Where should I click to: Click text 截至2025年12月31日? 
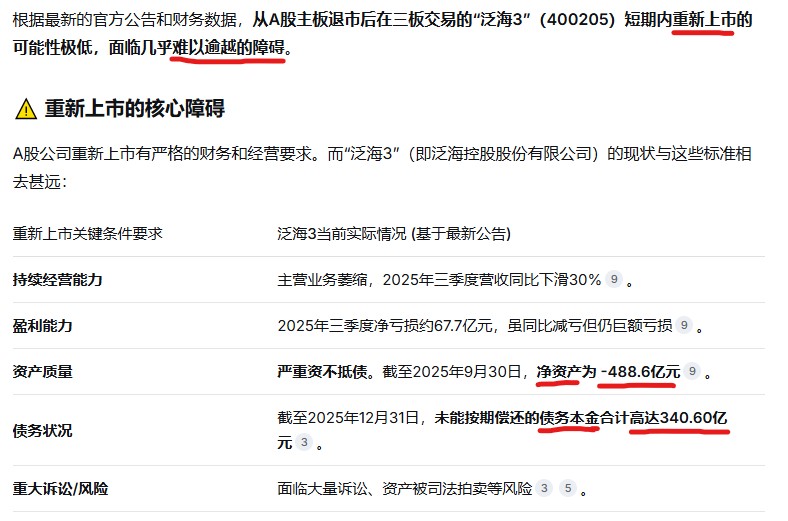(348, 418)
